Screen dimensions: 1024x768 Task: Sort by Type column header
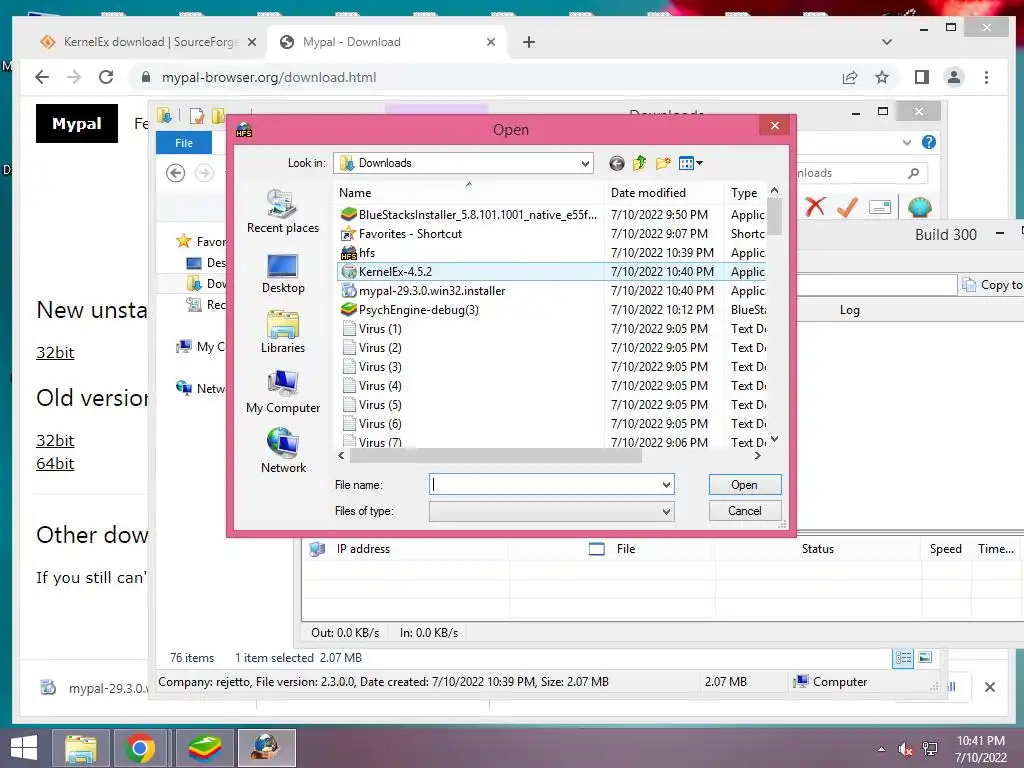(746, 193)
